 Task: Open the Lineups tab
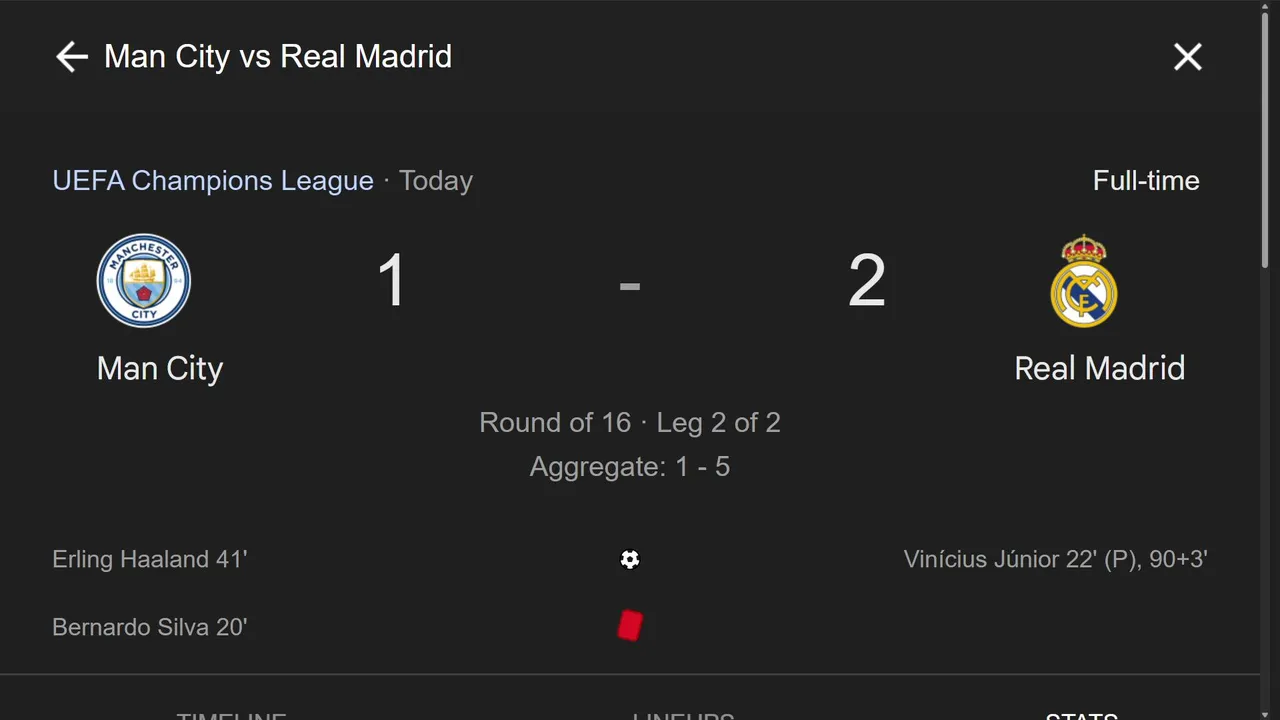coord(683,714)
